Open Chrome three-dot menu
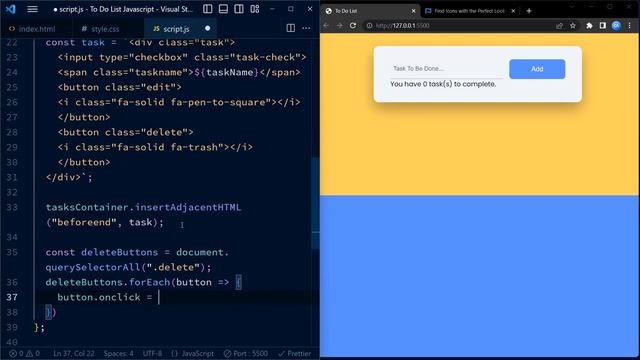Image resolution: width=640 pixels, height=360 pixels. pyautogui.click(x=630, y=26)
